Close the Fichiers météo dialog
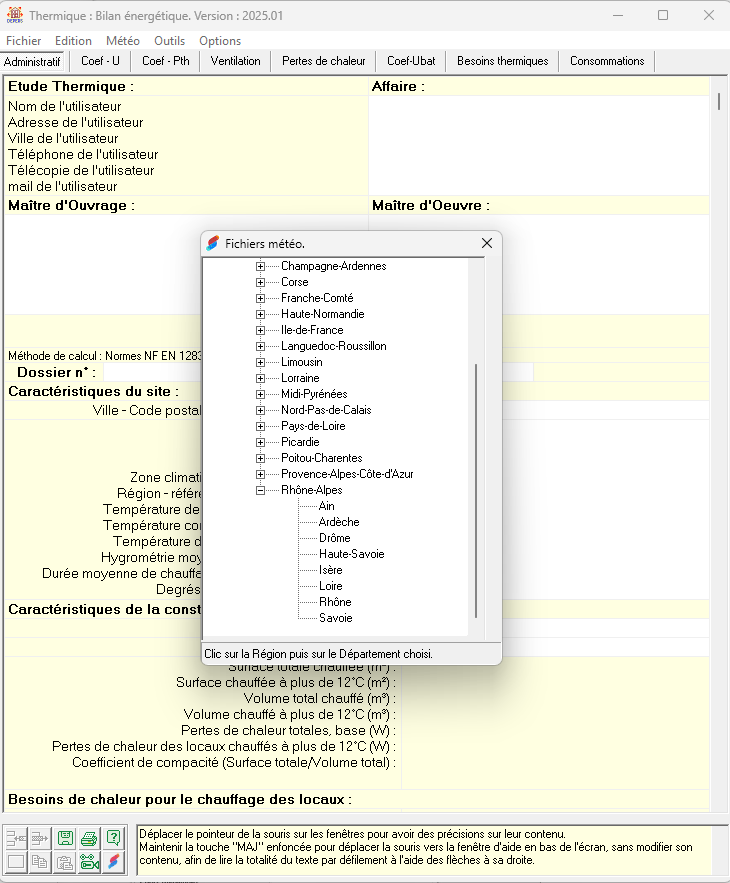This screenshot has height=883, width=730. point(487,243)
